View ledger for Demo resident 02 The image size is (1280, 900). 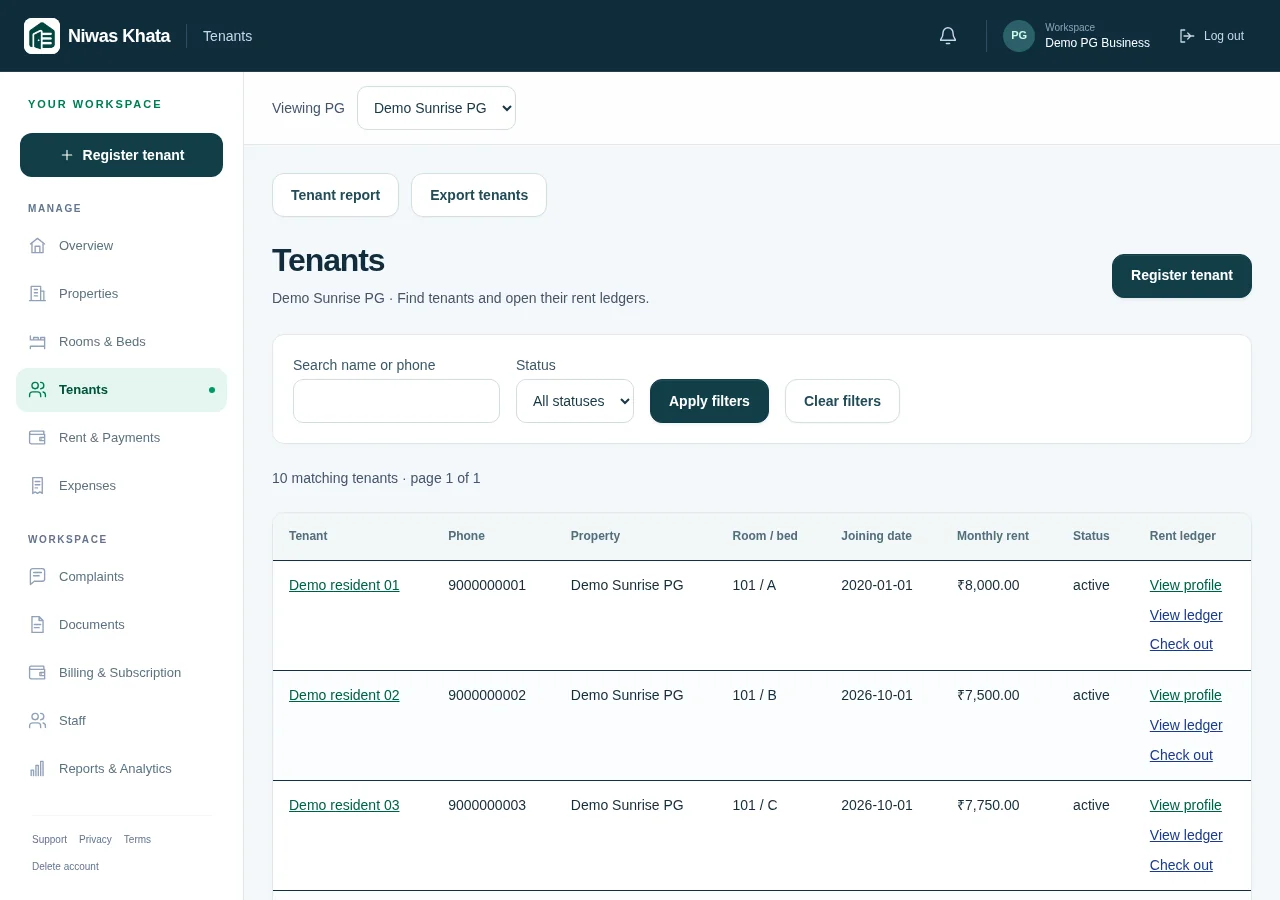1186,725
